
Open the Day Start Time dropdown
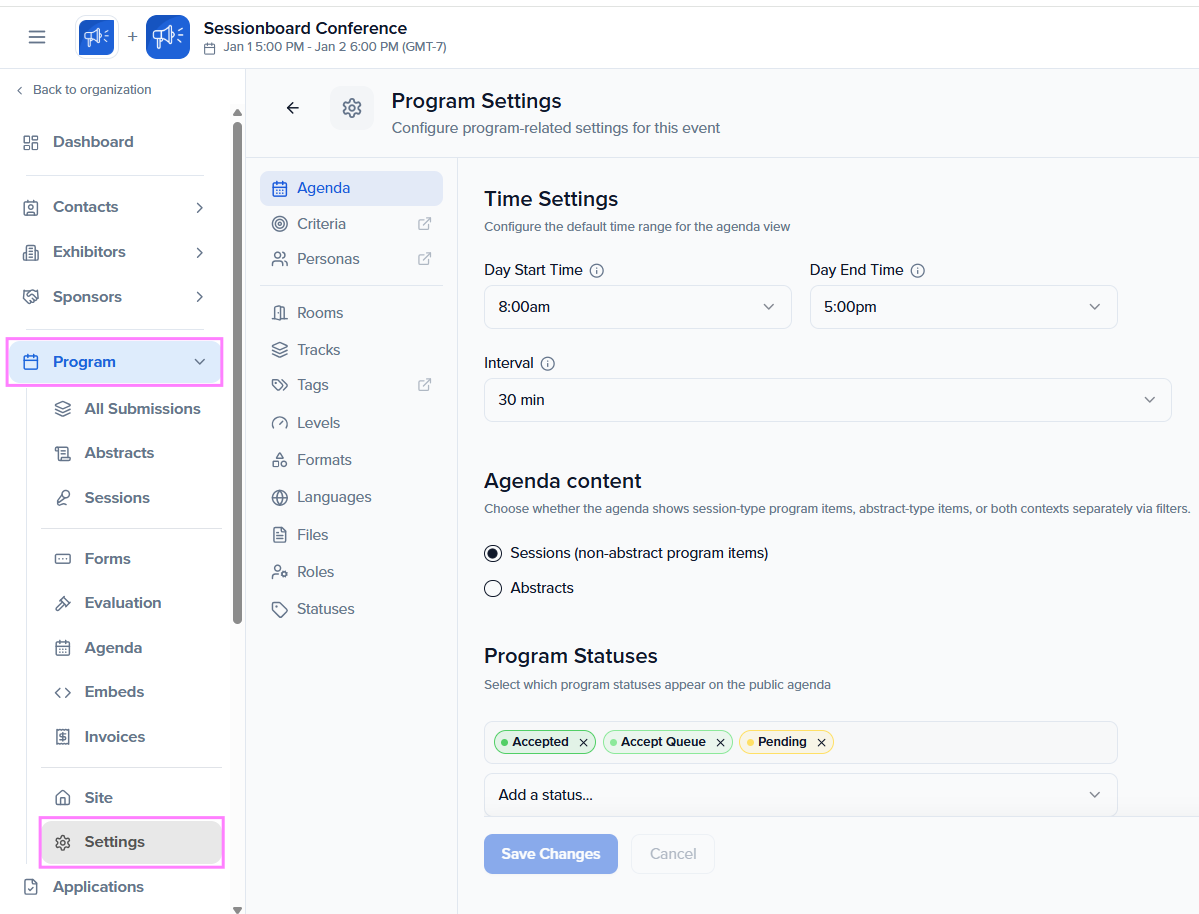click(637, 307)
